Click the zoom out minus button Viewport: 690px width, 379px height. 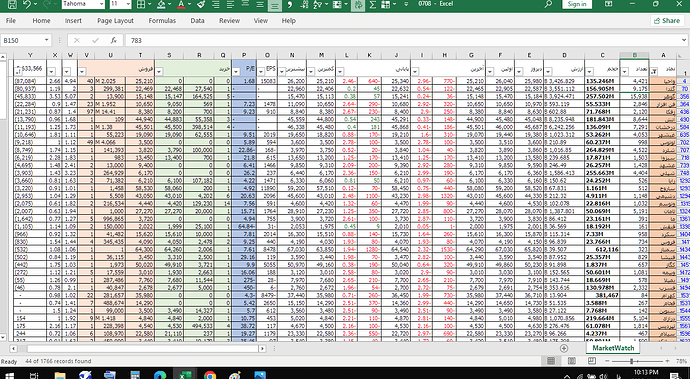pos(607,361)
